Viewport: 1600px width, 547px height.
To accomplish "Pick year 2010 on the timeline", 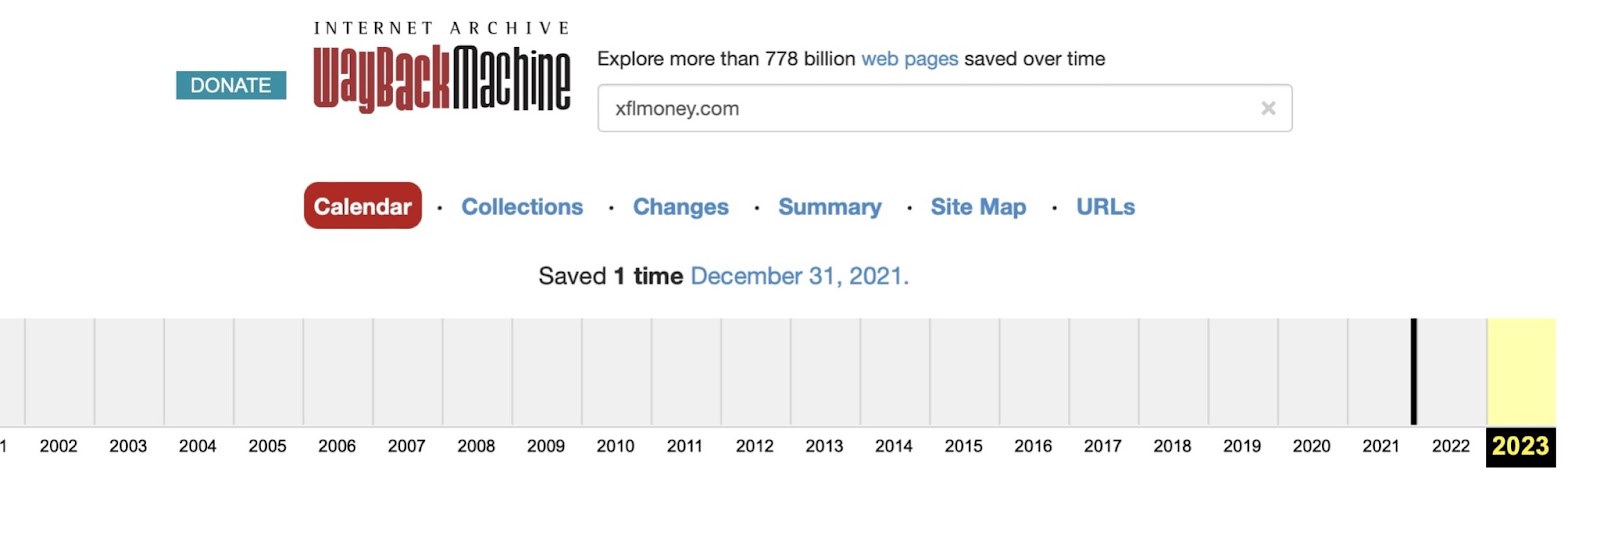I will pos(616,446).
